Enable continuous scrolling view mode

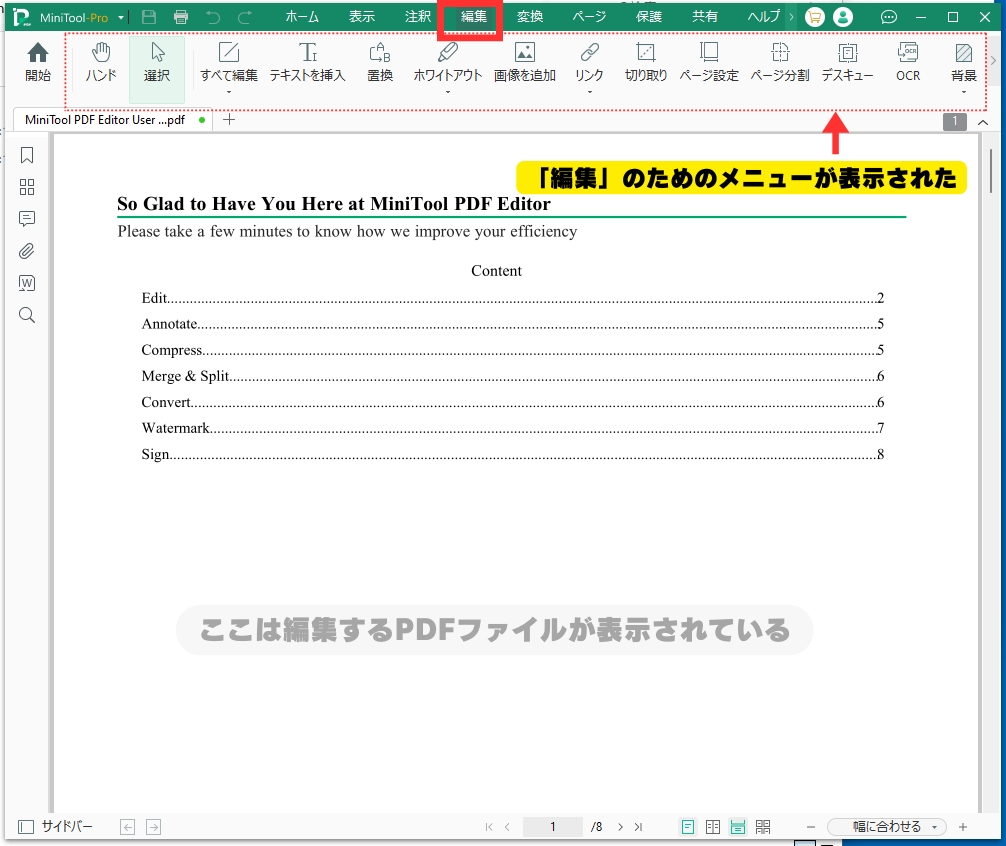[x=738, y=827]
